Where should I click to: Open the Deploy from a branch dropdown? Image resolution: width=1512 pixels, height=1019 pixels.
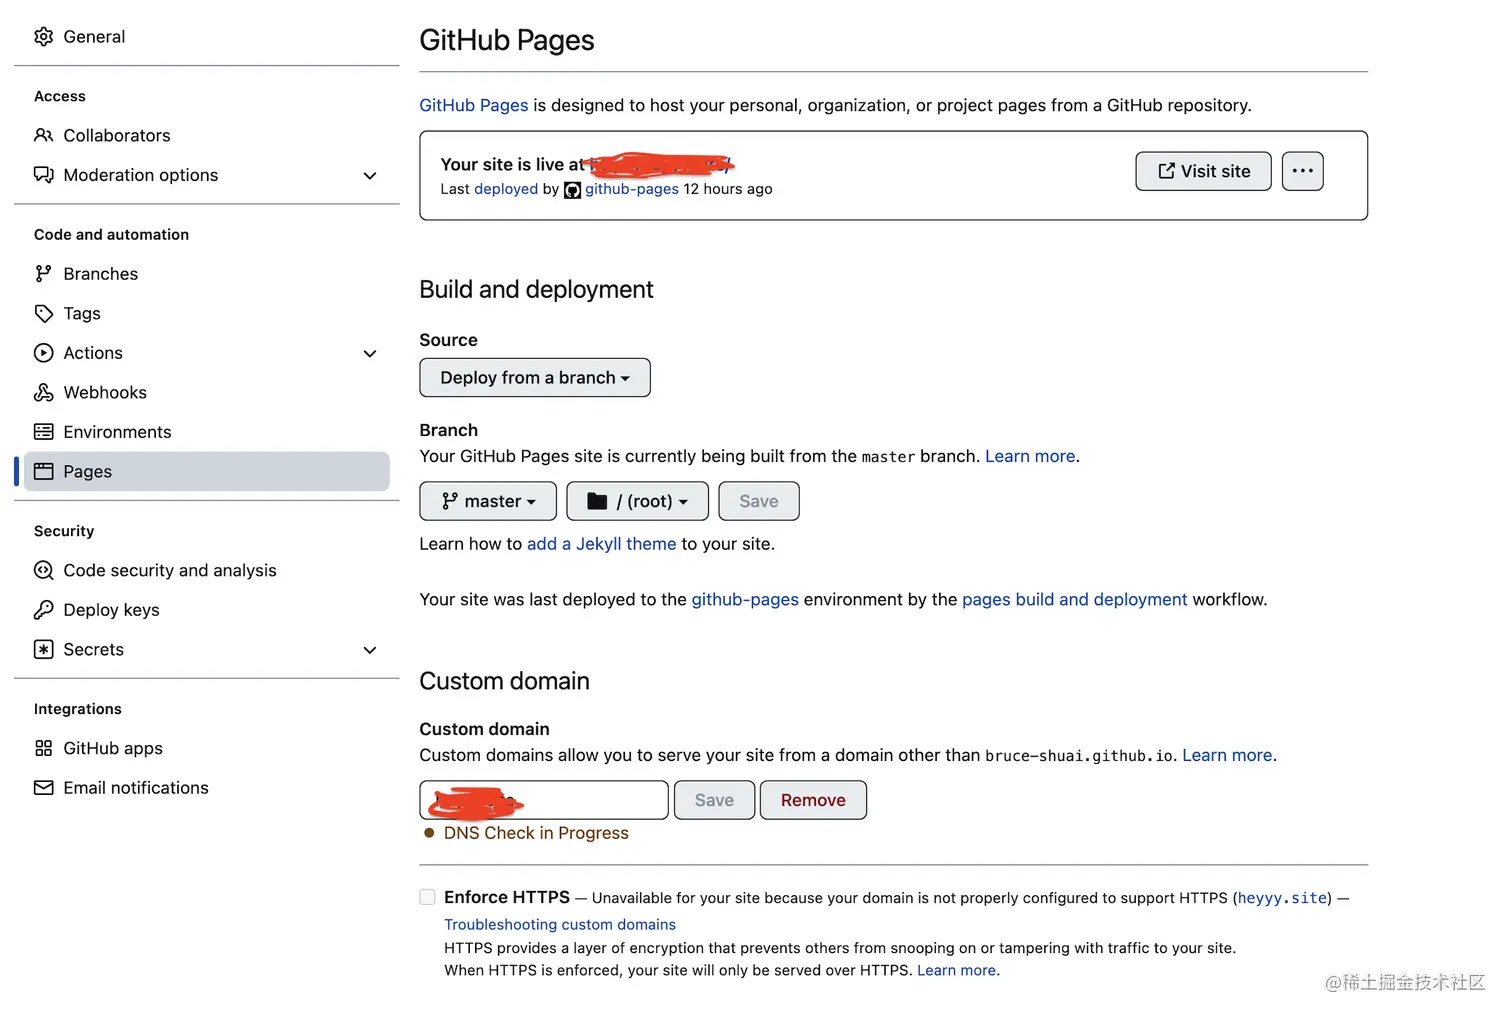coord(535,378)
